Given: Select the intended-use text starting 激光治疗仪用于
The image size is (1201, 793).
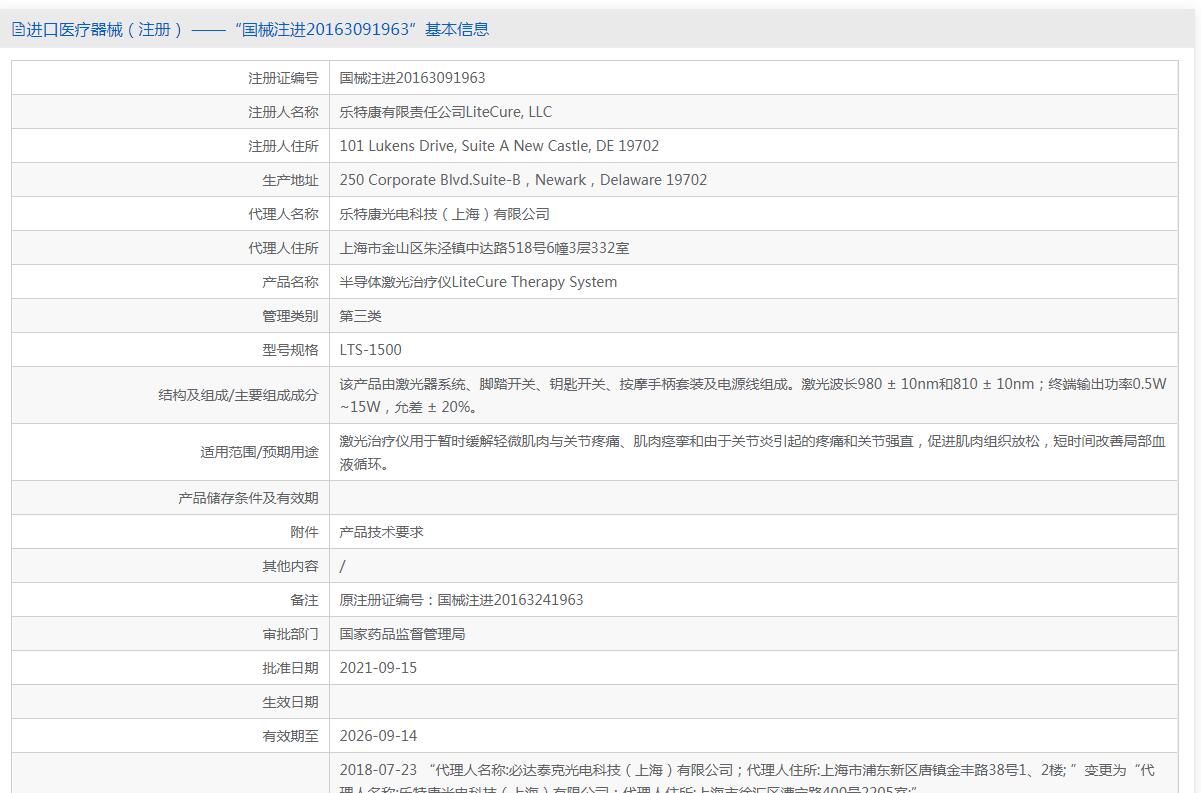Looking at the screenshot, I should point(753,452).
